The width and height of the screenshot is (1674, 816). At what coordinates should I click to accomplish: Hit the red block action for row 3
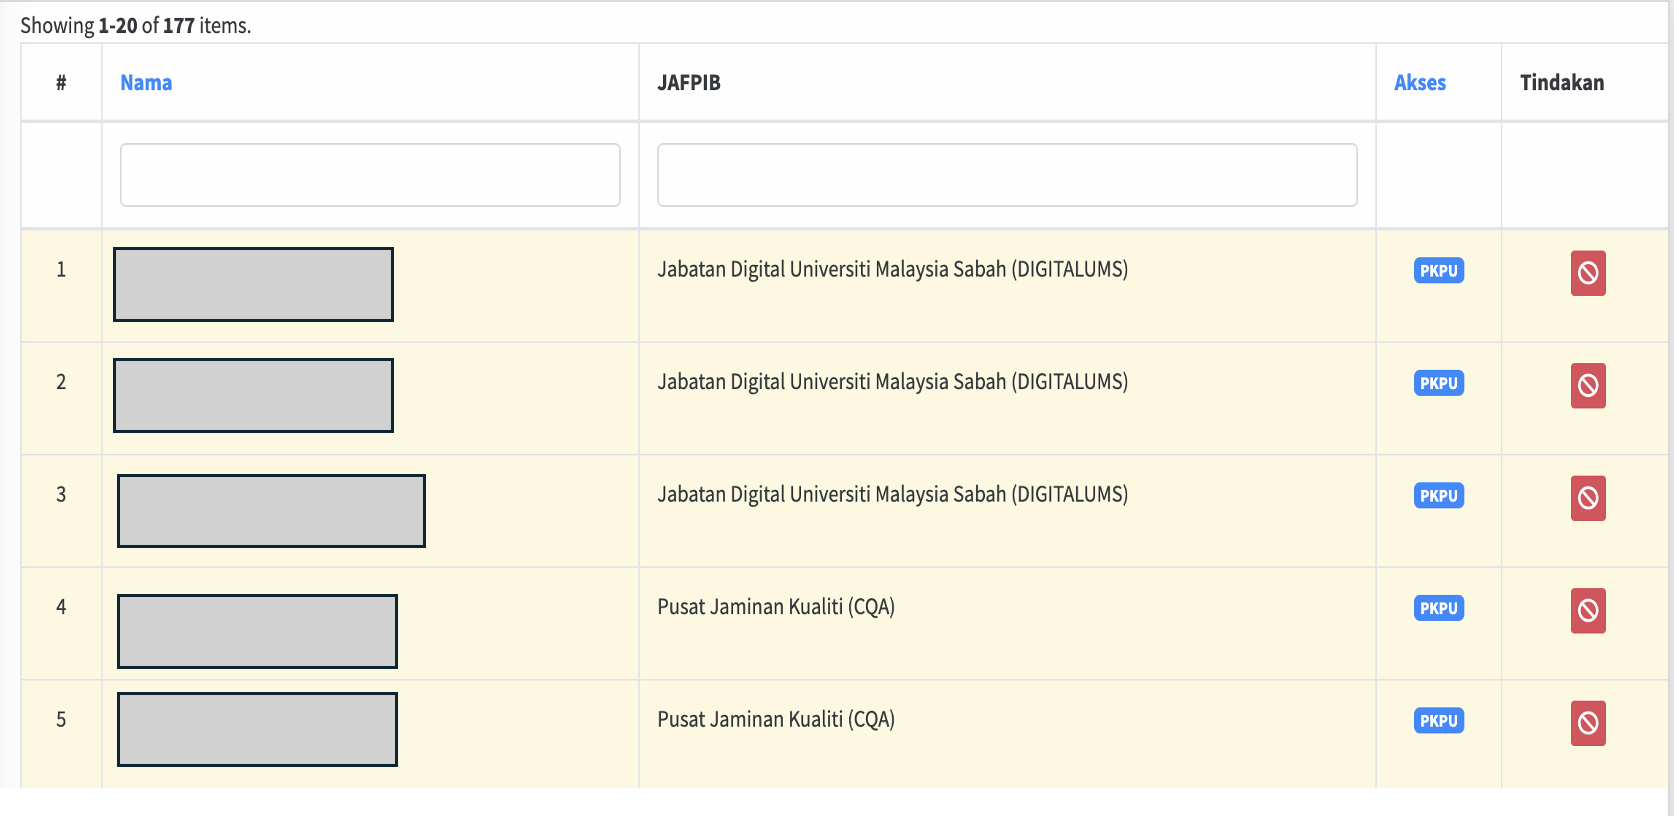pyautogui.click(x=1587, y=498)
